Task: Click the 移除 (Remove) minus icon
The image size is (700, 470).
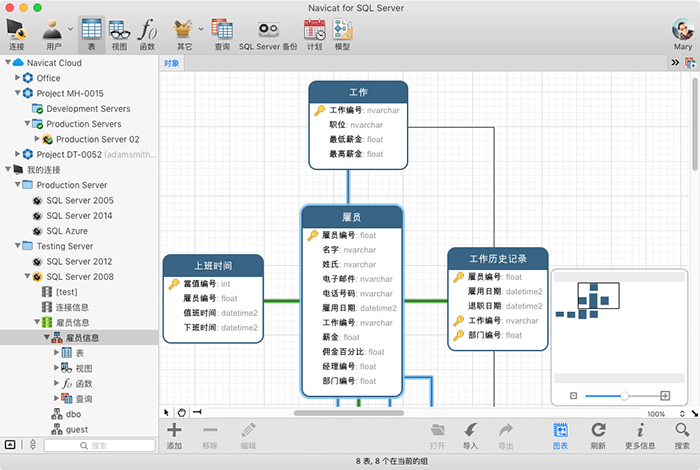Action: [210, 430]
